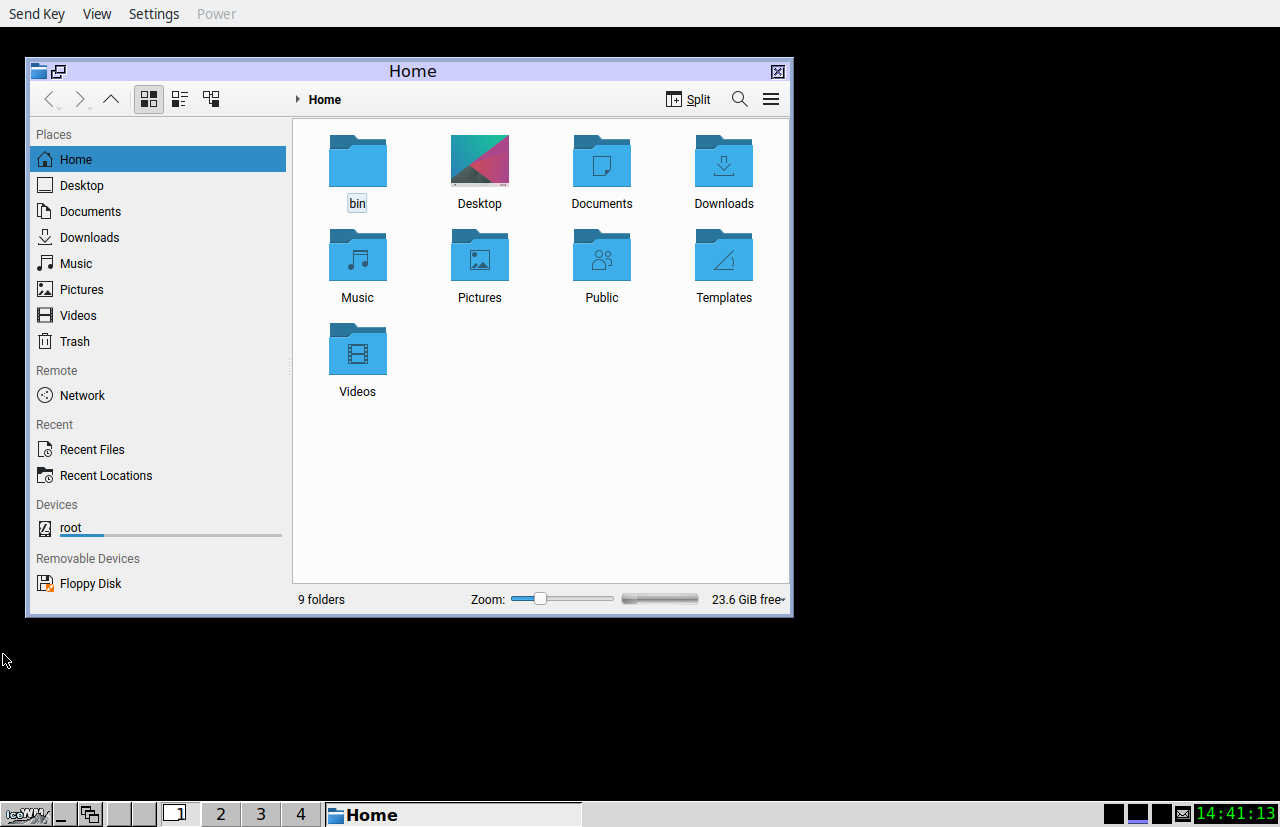This screenshot has width=1280, height=827.
Task: Click the Split view button
Action: click(688, 99)
